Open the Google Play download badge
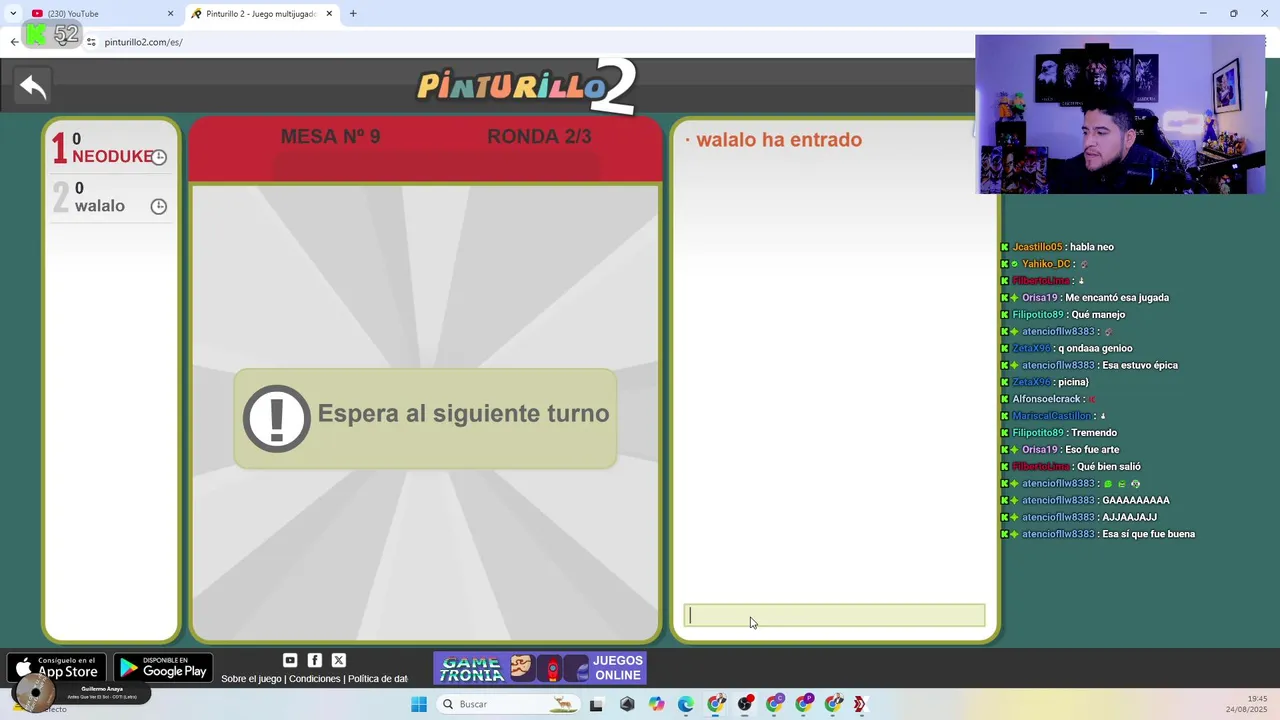Screen dimensions: 1280x720 [x=163, y=667]
